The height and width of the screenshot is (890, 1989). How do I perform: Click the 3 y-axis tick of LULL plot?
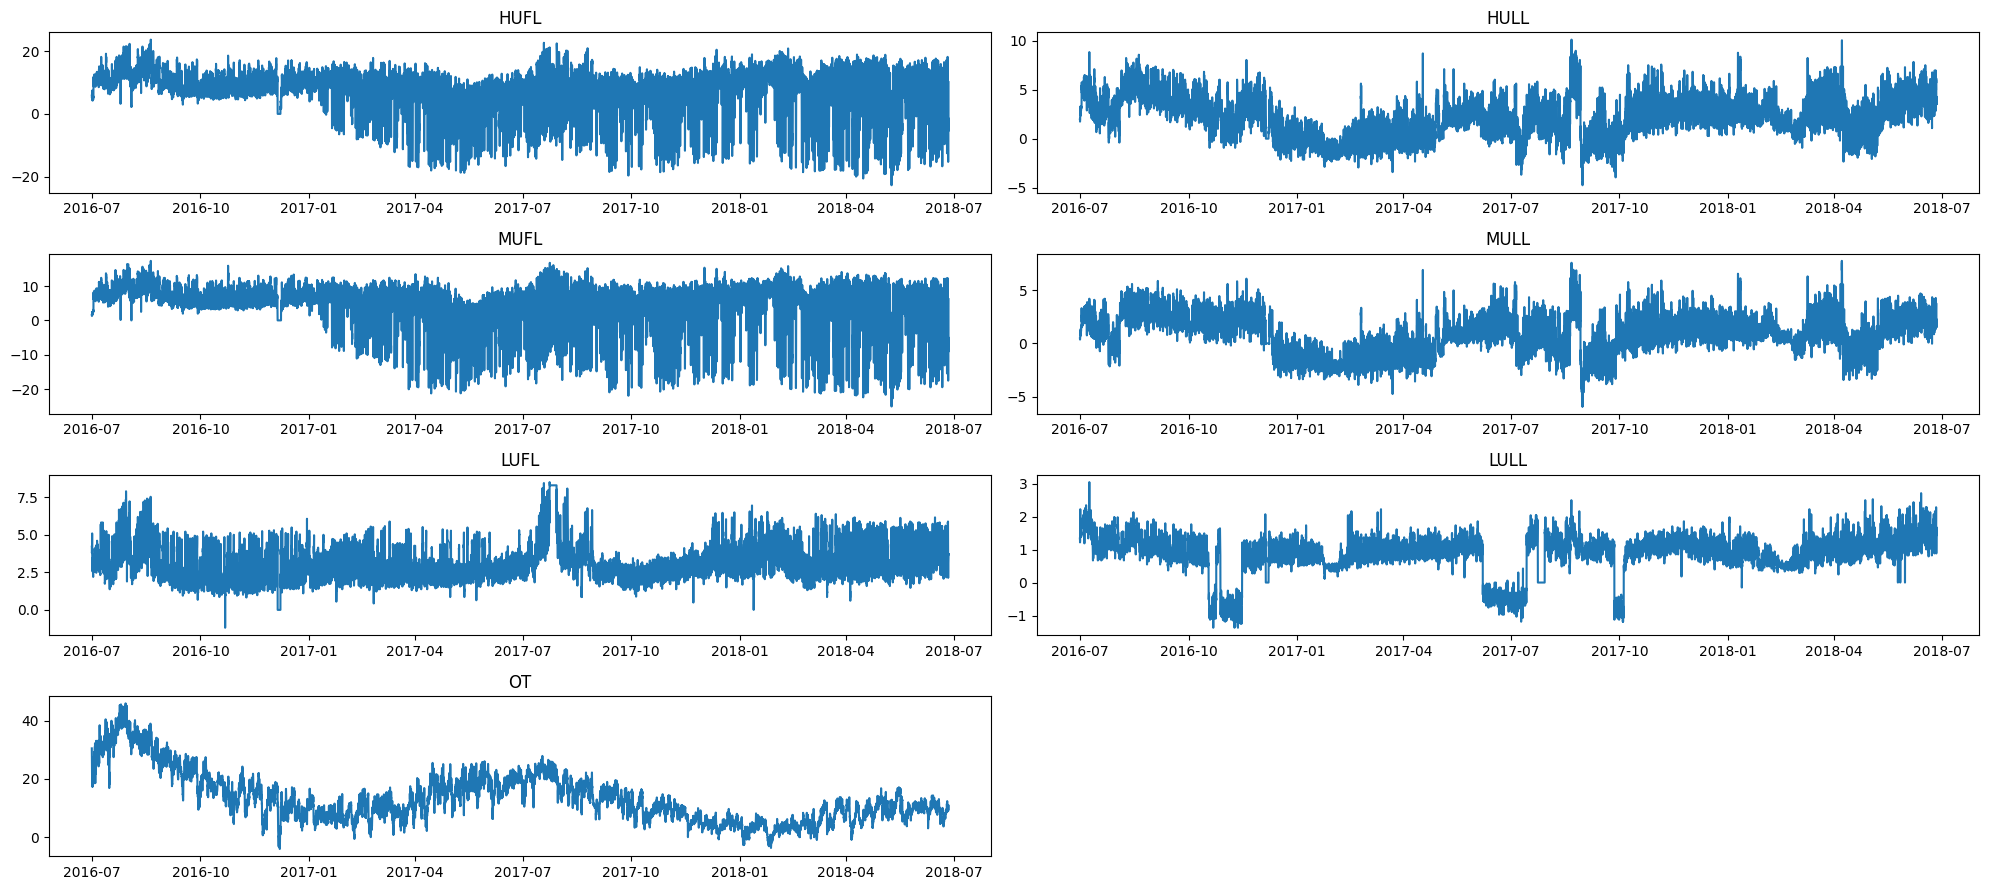point(1022,484)
